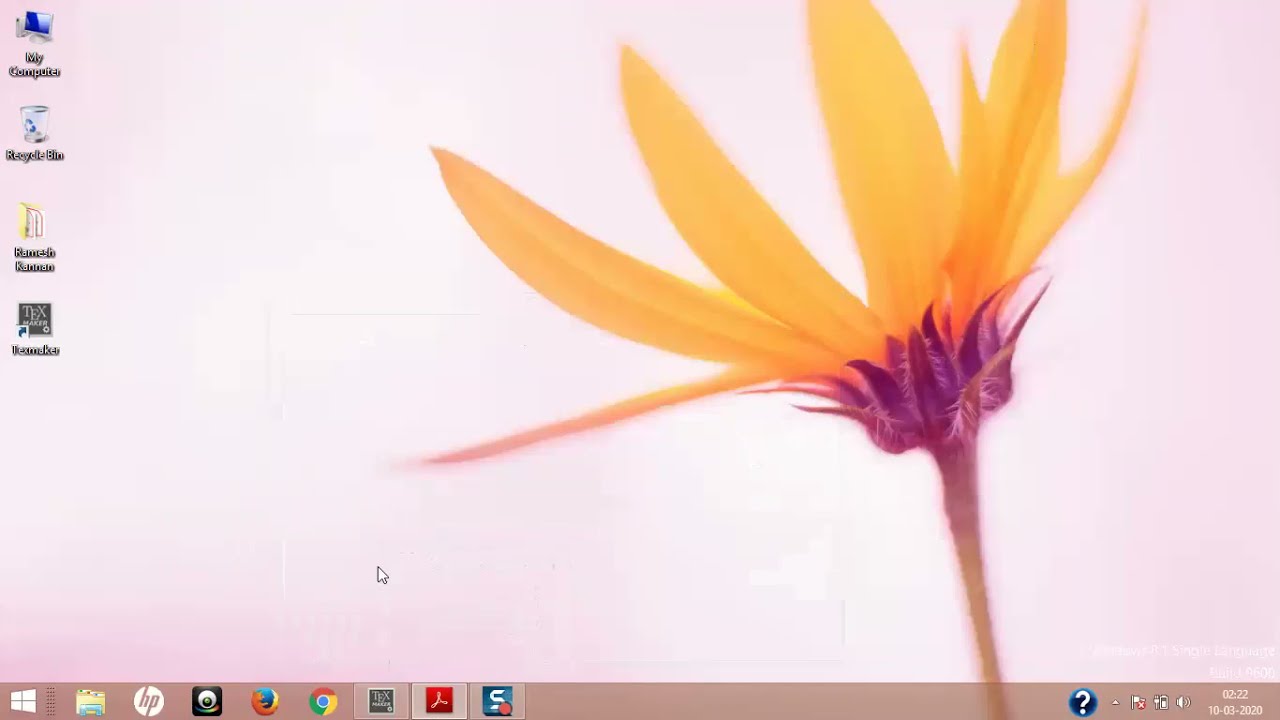Screen dimensions: 1280x720
Task: Select the My Computer desktop icon
Action: point(35,43)
